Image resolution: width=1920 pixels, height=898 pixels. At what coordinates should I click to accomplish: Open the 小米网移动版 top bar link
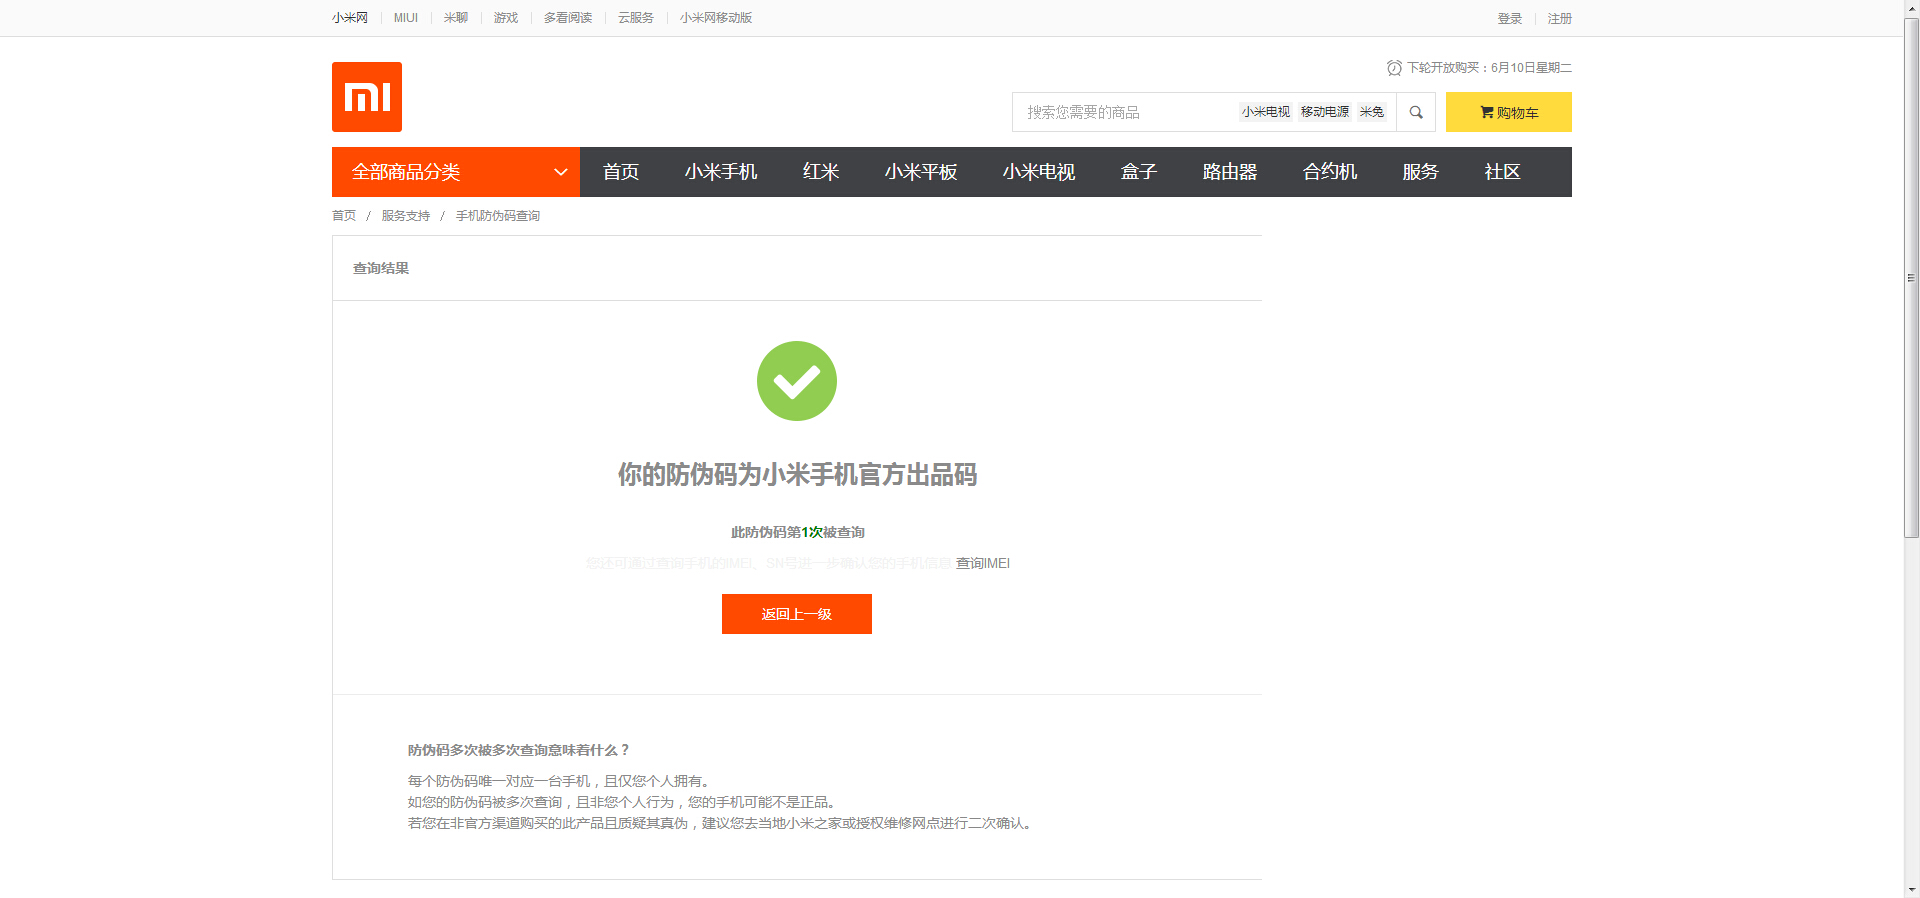716,18
